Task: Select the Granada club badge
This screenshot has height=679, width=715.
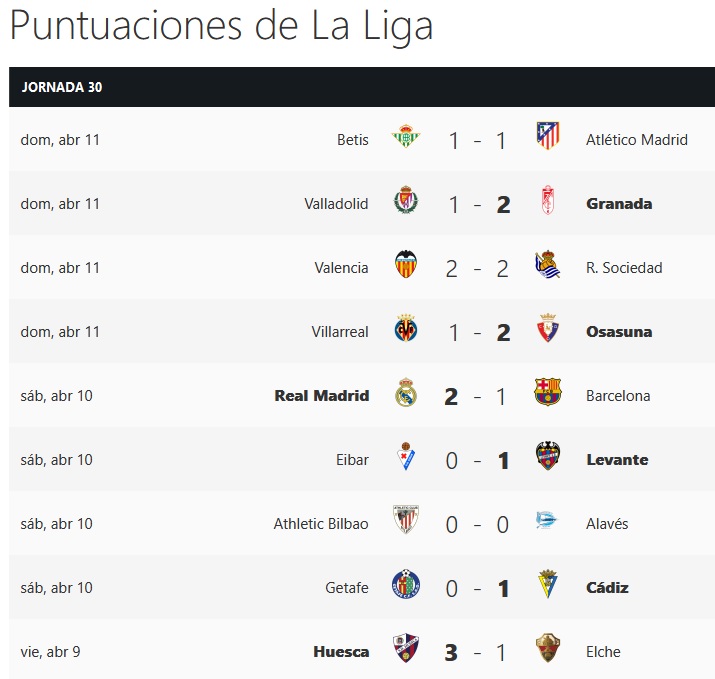Action: (548, 200)
